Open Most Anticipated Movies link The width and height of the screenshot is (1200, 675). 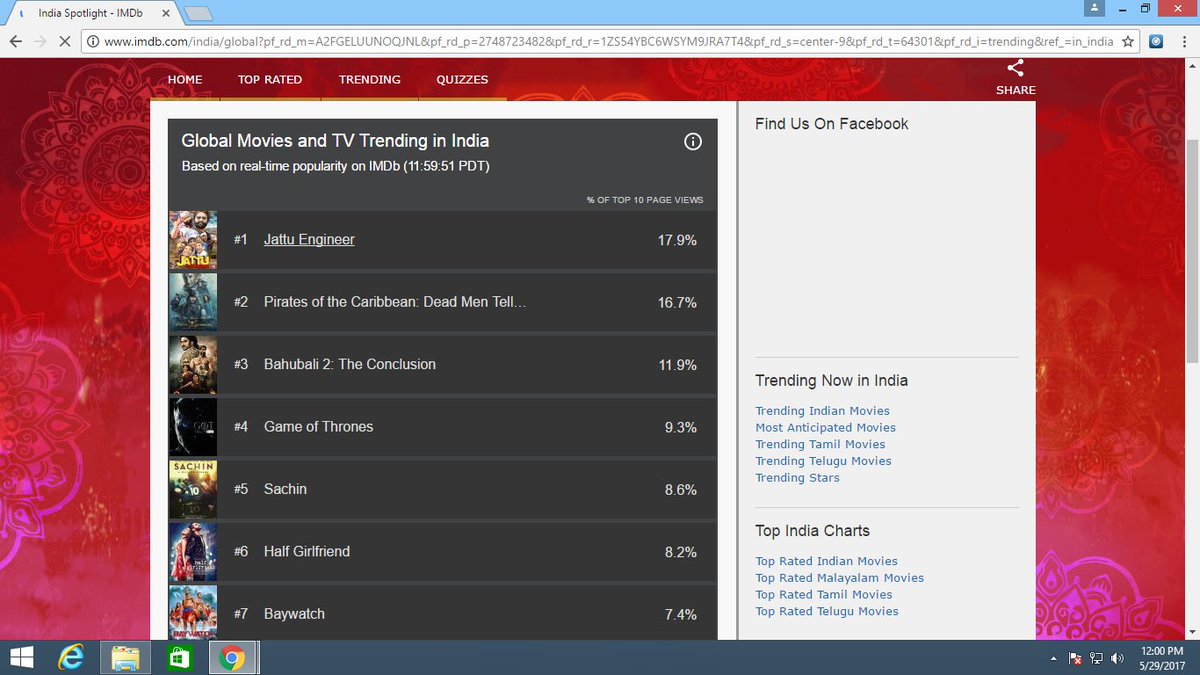click(825, 428)
